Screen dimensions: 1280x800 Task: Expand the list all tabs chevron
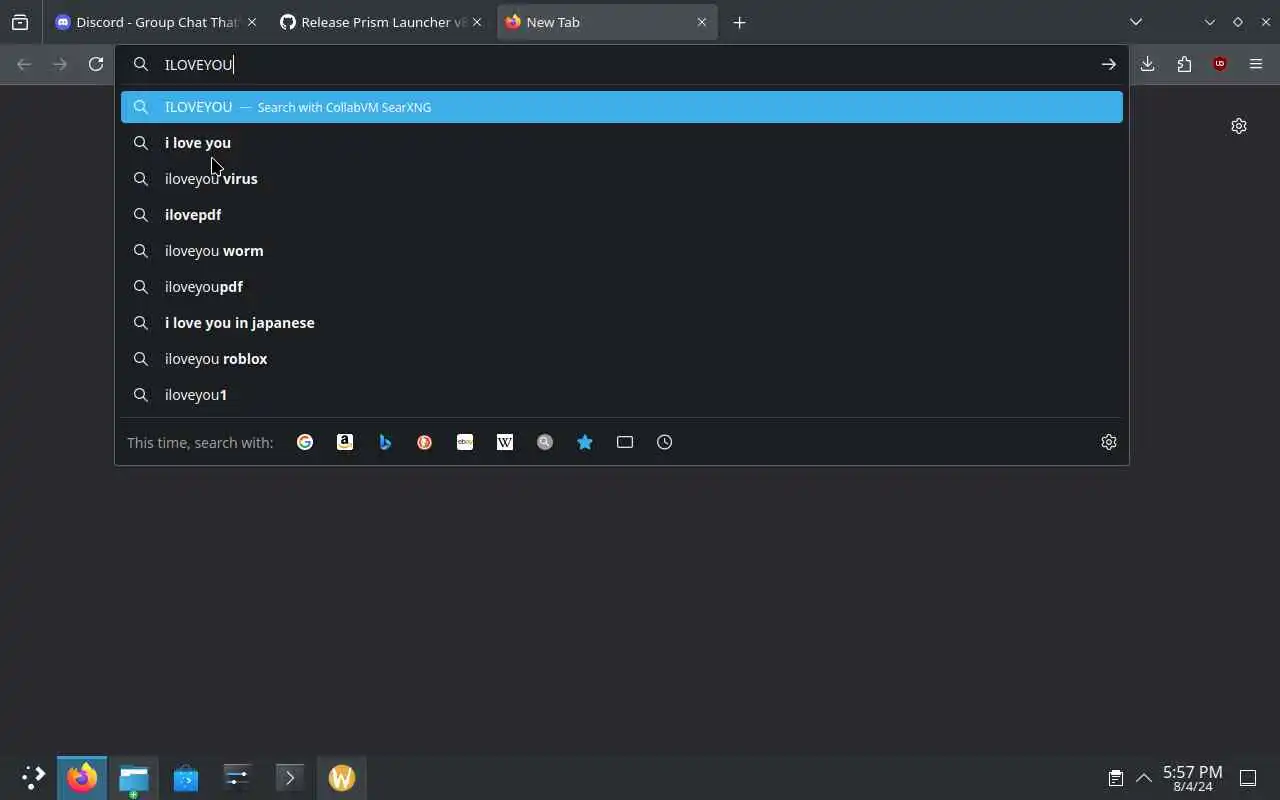click(x=1136, y=22)
